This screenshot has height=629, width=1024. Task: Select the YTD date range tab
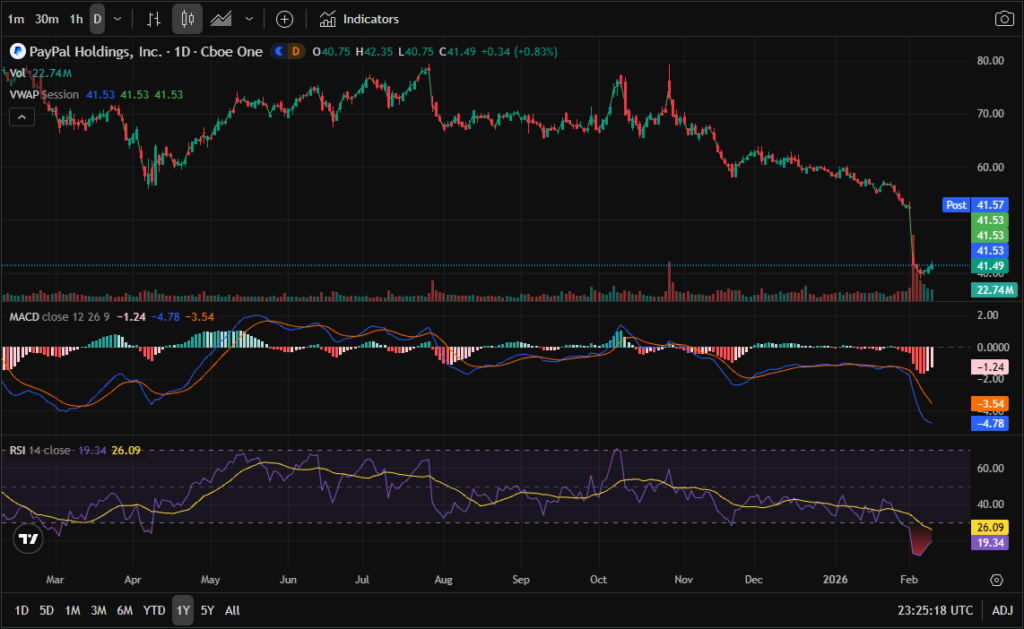pos(154,610)
